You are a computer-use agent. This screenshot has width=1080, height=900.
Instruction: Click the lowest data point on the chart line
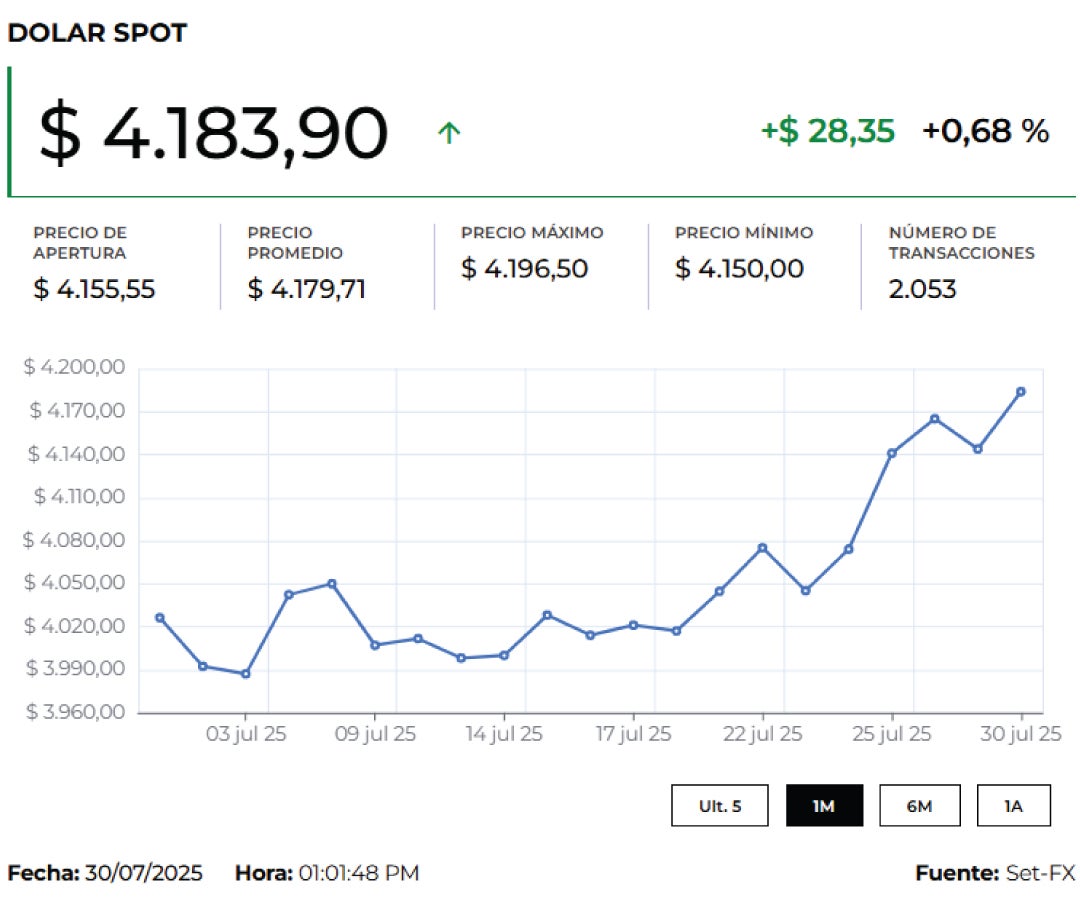[245, 674]
